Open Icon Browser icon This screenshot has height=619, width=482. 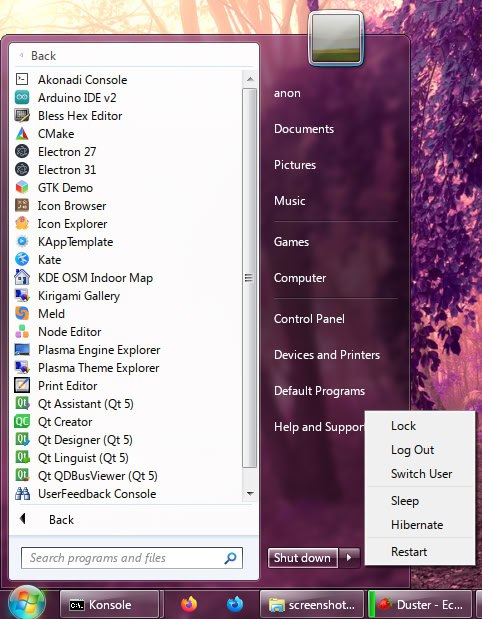tap(22, 206)
